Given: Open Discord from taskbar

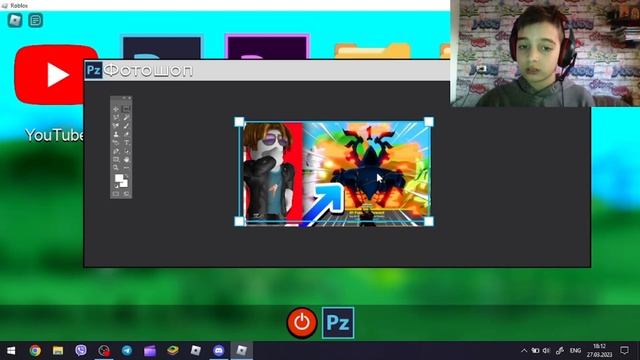Looking at the screenshot, I should (x=219, y=351).
